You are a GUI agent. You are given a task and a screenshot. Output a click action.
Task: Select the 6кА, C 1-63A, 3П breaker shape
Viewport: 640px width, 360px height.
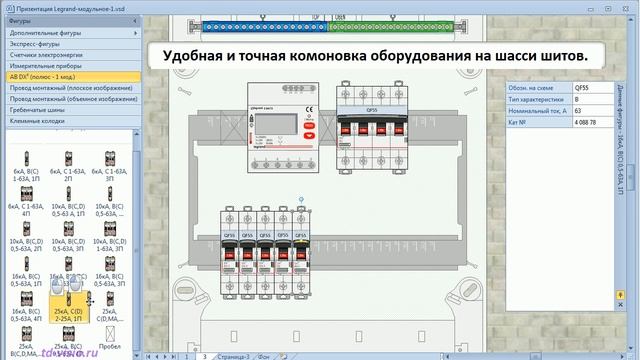pyautogui.click(x=109, y=166)
